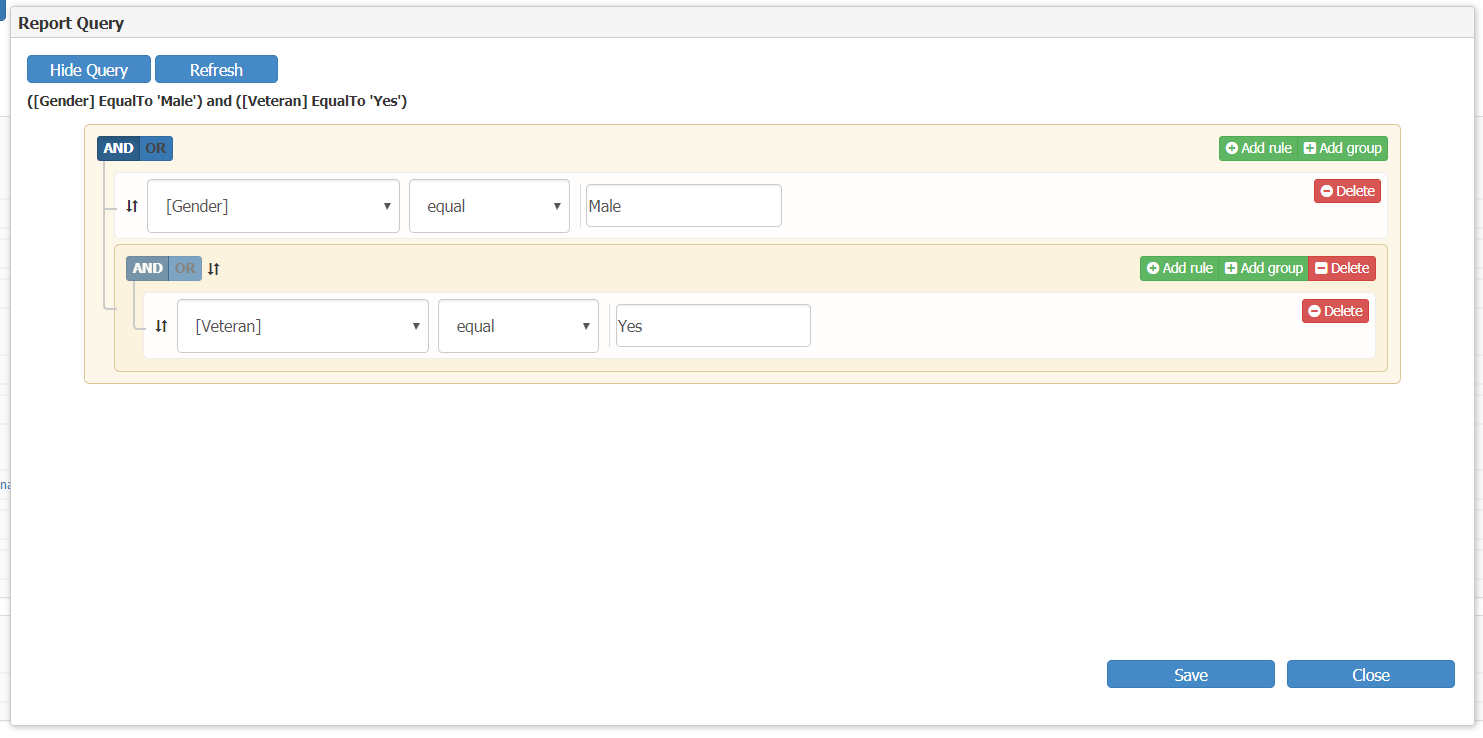
Task: Click the Hide Query button
Action: [x=88, y=69]
